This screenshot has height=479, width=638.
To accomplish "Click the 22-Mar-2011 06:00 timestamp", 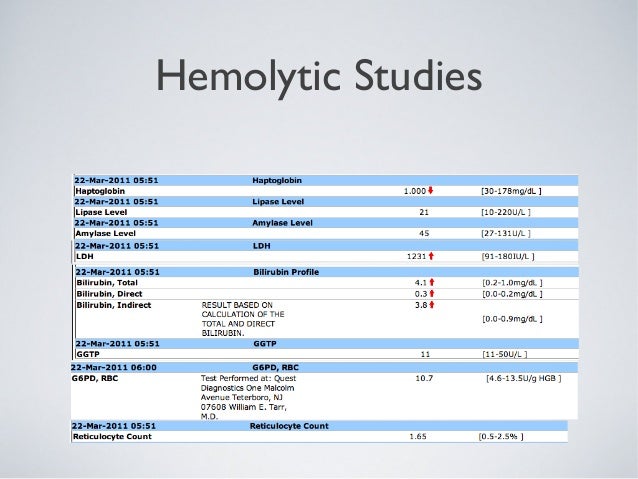I will coord(114,367).
